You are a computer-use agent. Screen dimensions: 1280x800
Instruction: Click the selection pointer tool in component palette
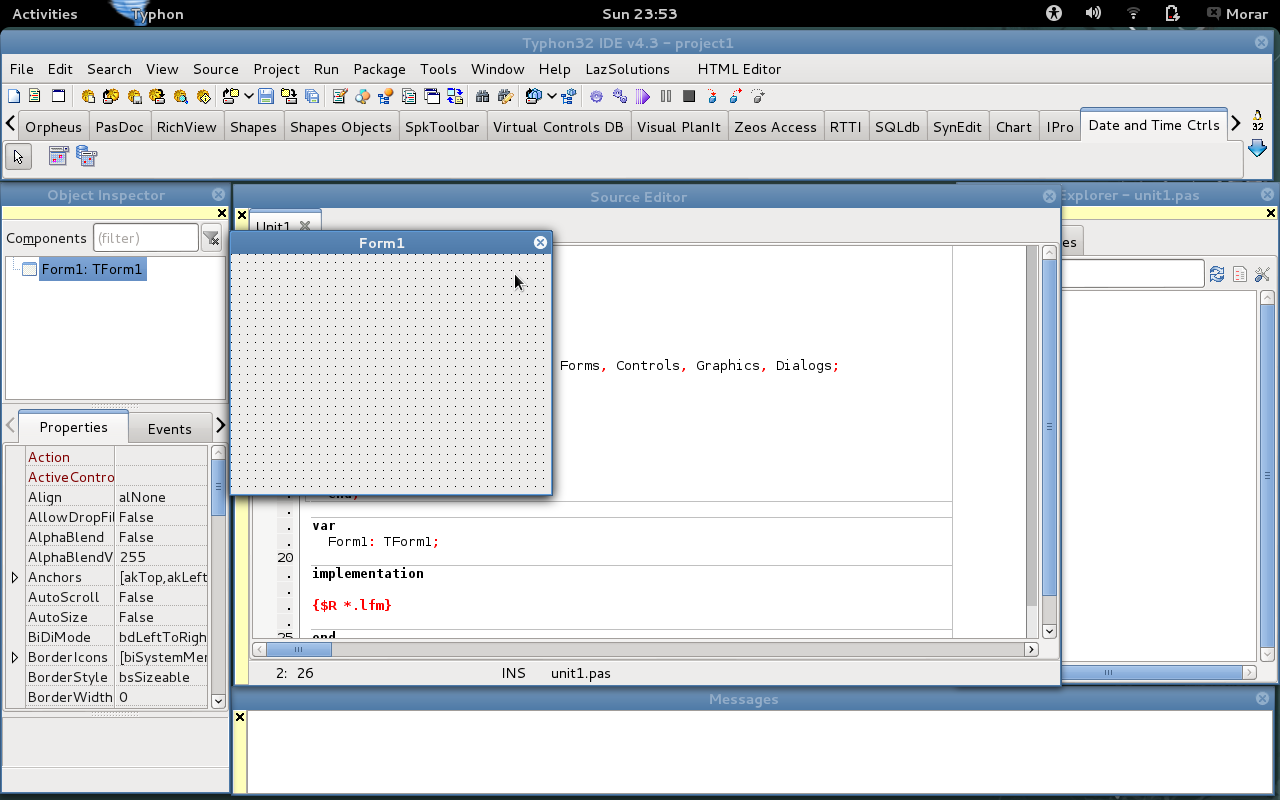(x=18, y=156)
